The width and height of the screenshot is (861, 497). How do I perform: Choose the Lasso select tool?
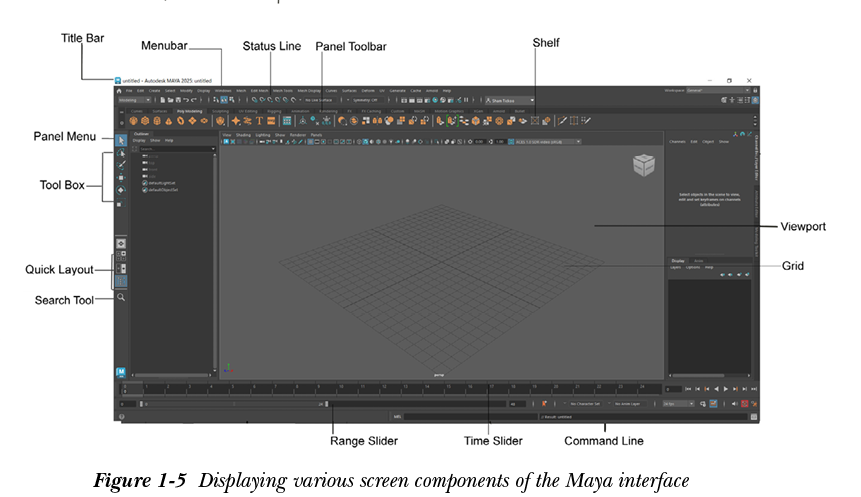(x=121, y=153)
